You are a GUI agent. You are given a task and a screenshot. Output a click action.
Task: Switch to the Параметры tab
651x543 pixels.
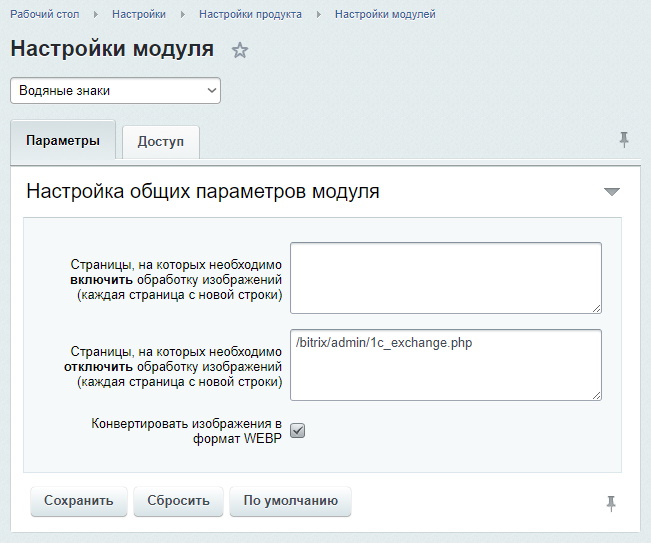[x=63, y=141]
